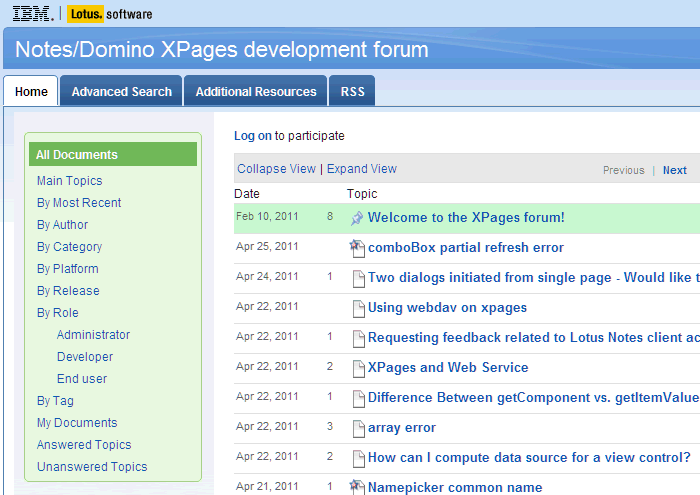700x495 pixels.
Task: Open Welcome to the XPages forum topic
Action: click(466, 217)
